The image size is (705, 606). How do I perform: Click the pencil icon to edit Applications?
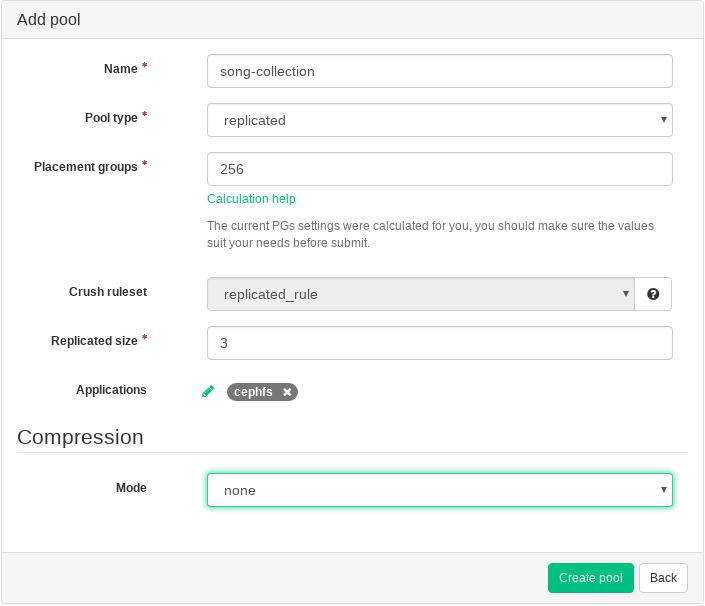click(x=208, y=391)
